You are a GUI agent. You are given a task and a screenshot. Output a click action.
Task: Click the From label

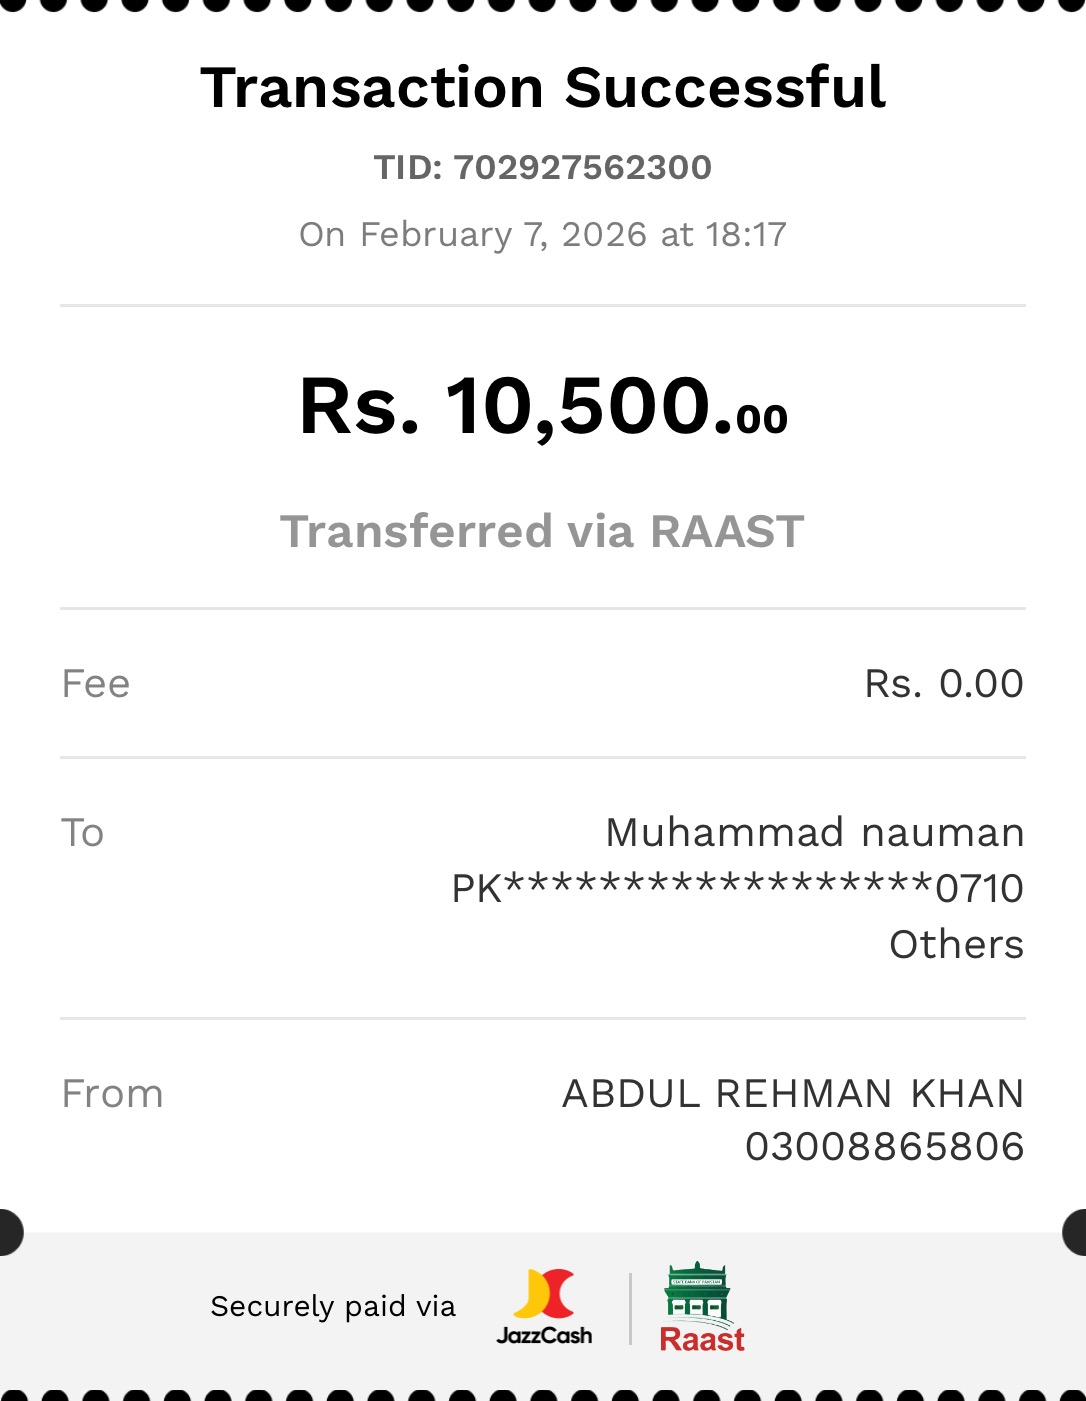coord(112,1094)
